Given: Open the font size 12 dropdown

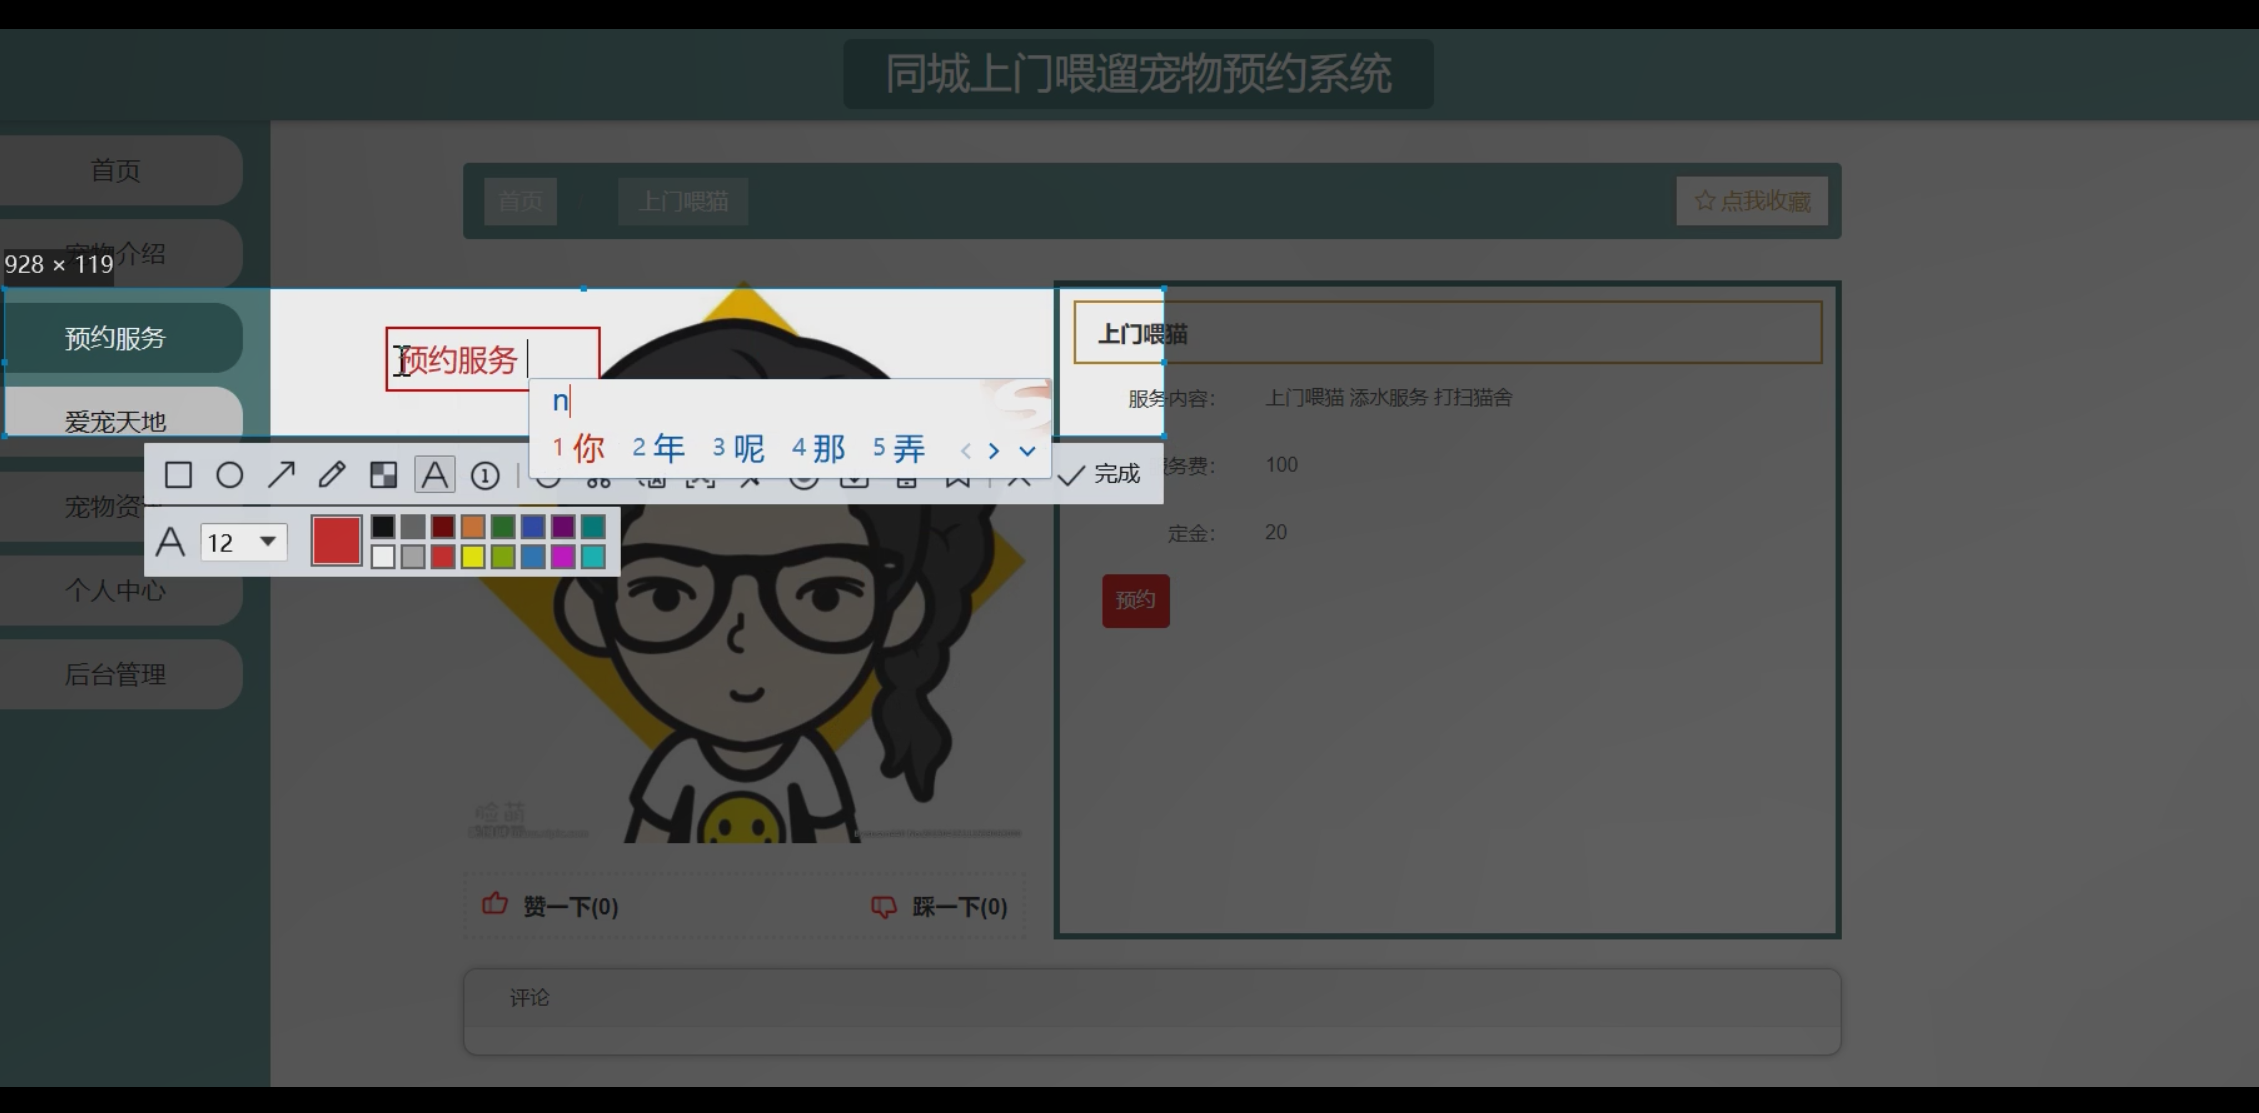Looking at the screenshot, I should [244, 542].
